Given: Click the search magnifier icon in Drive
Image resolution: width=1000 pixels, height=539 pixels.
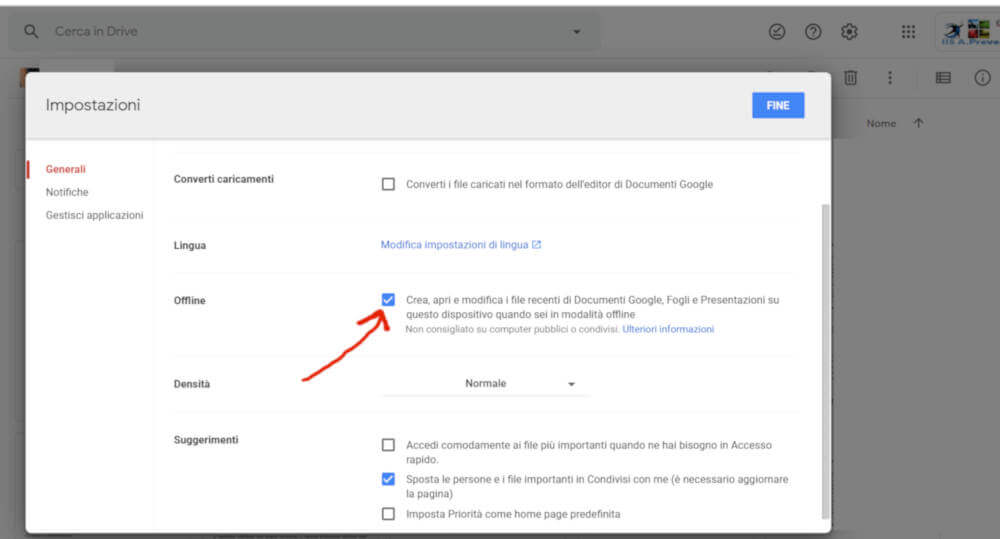Looking at the screenshot, I should pos(31,31).
